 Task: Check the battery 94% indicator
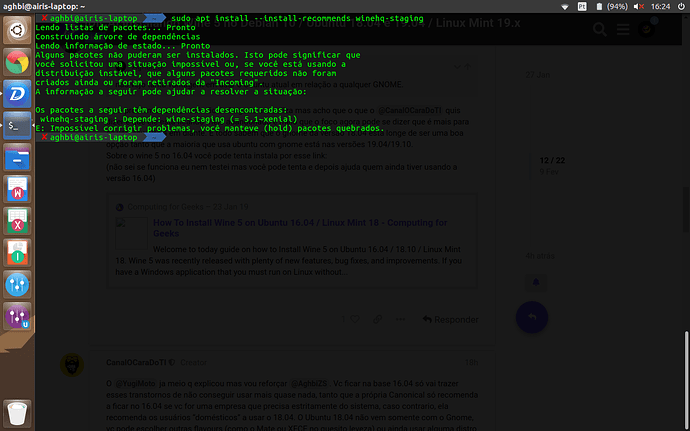[612, 7]
